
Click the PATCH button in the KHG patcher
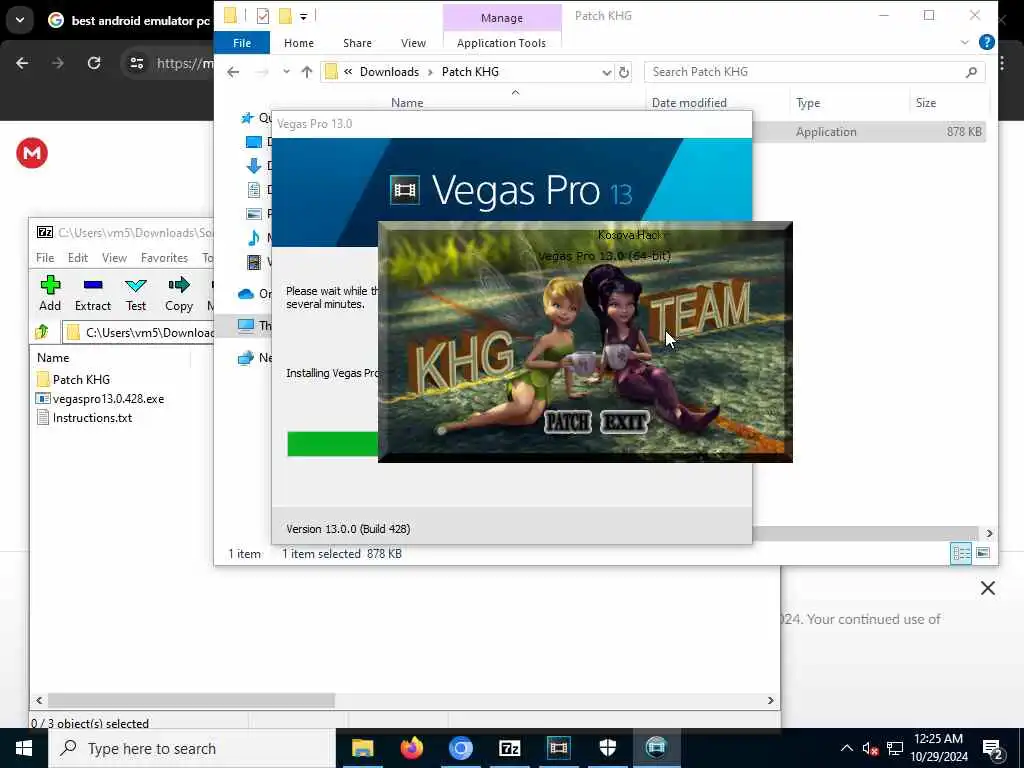click(568, 422)
